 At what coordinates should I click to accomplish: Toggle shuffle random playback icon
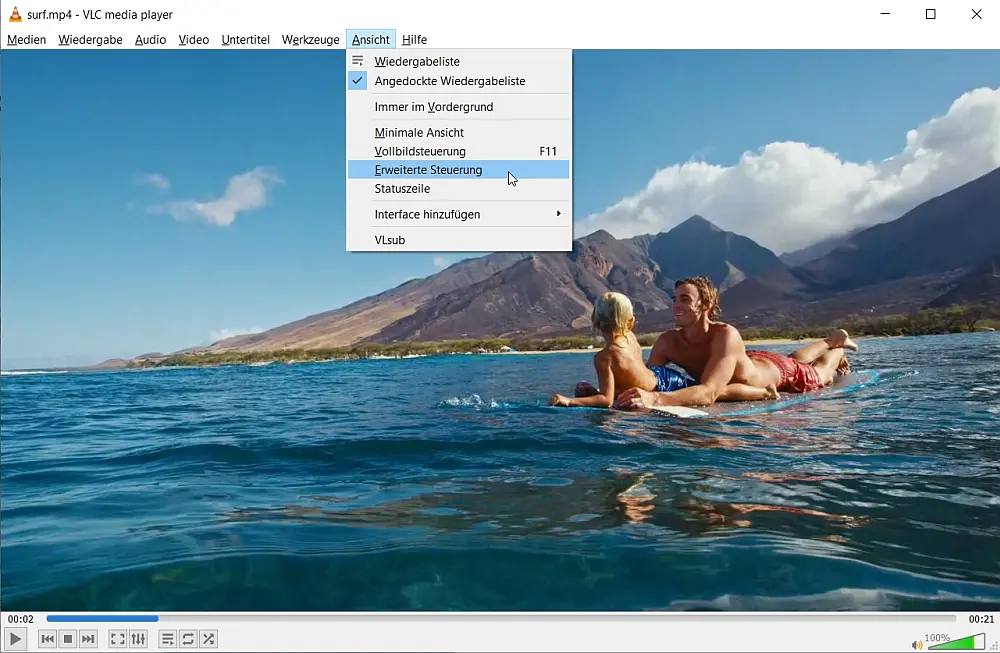(x=208, y=638)
